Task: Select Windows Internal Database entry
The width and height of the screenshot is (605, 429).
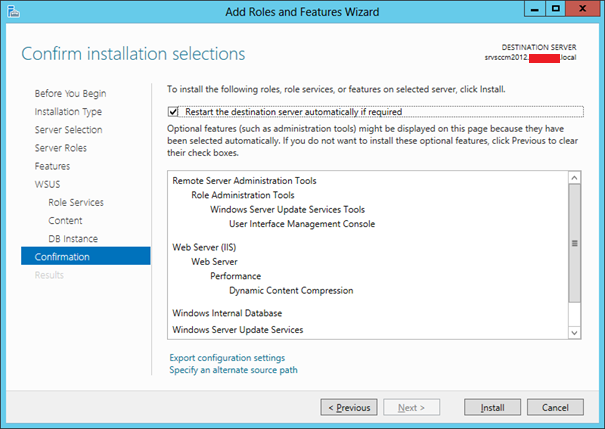Action: point(227,313)
